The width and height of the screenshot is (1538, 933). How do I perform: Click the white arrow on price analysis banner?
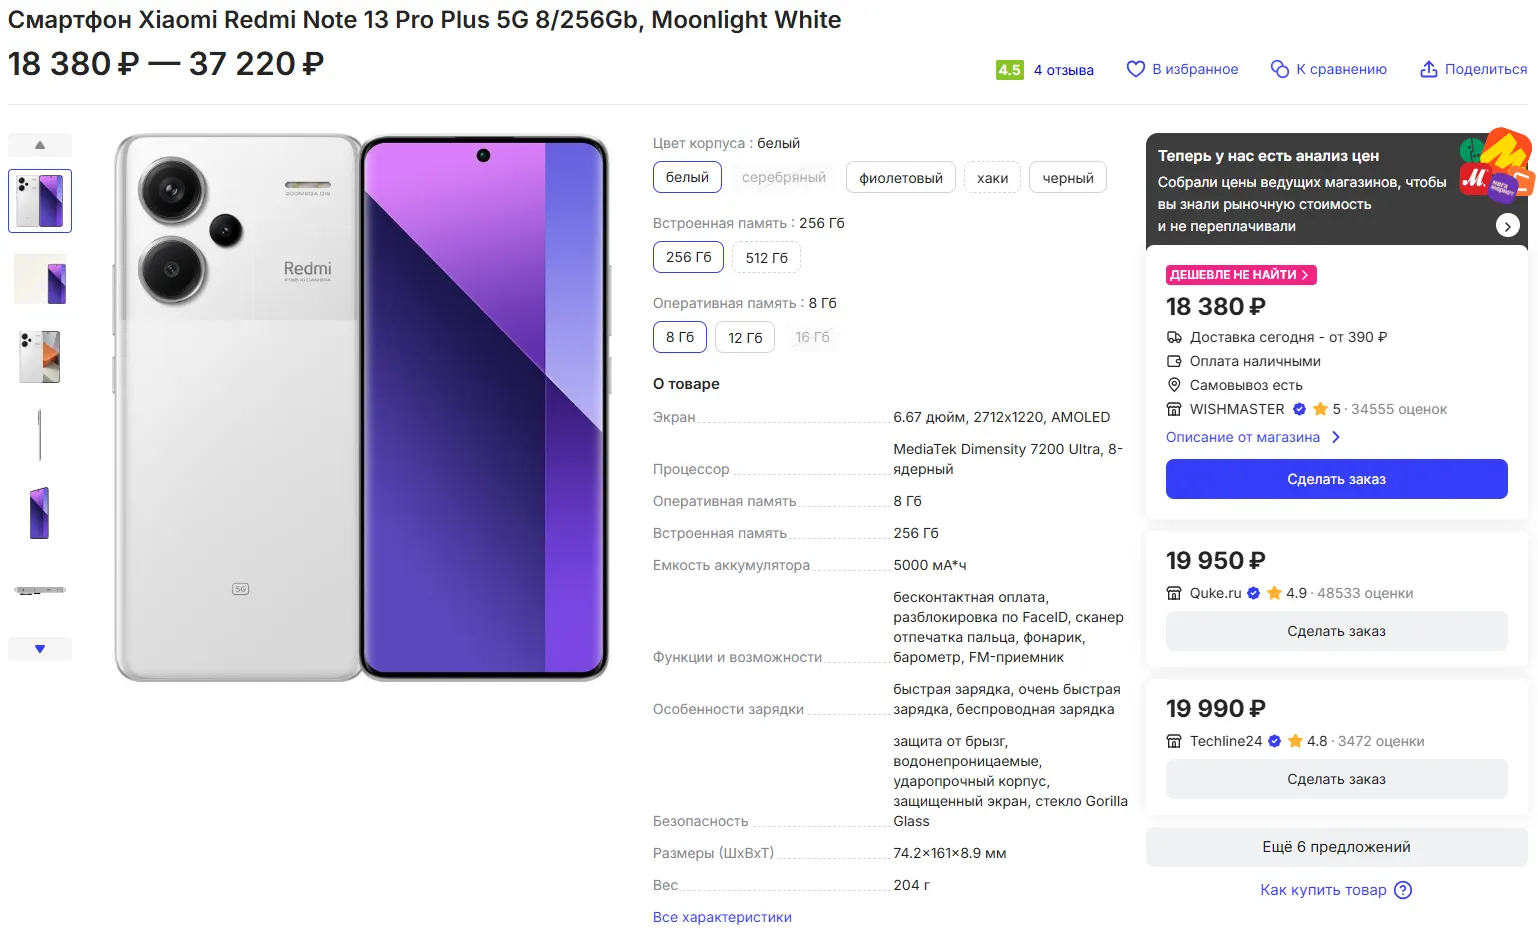coord(1507,226)
